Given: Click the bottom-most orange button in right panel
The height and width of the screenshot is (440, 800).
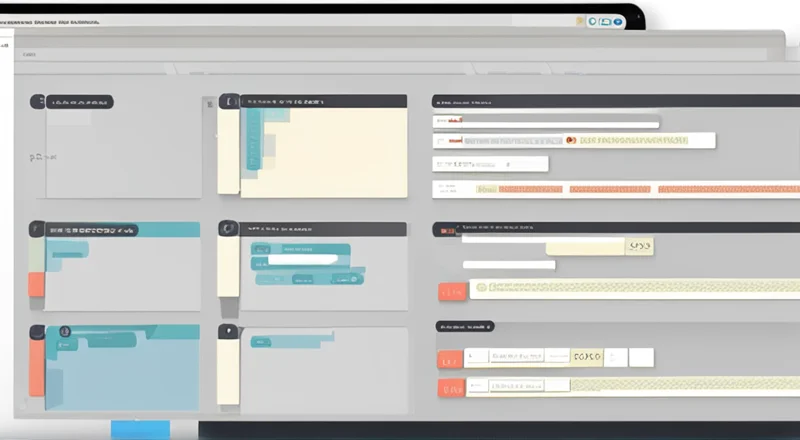Looking at the screenshot, I should pyautogui.click(x=450, y=387).
